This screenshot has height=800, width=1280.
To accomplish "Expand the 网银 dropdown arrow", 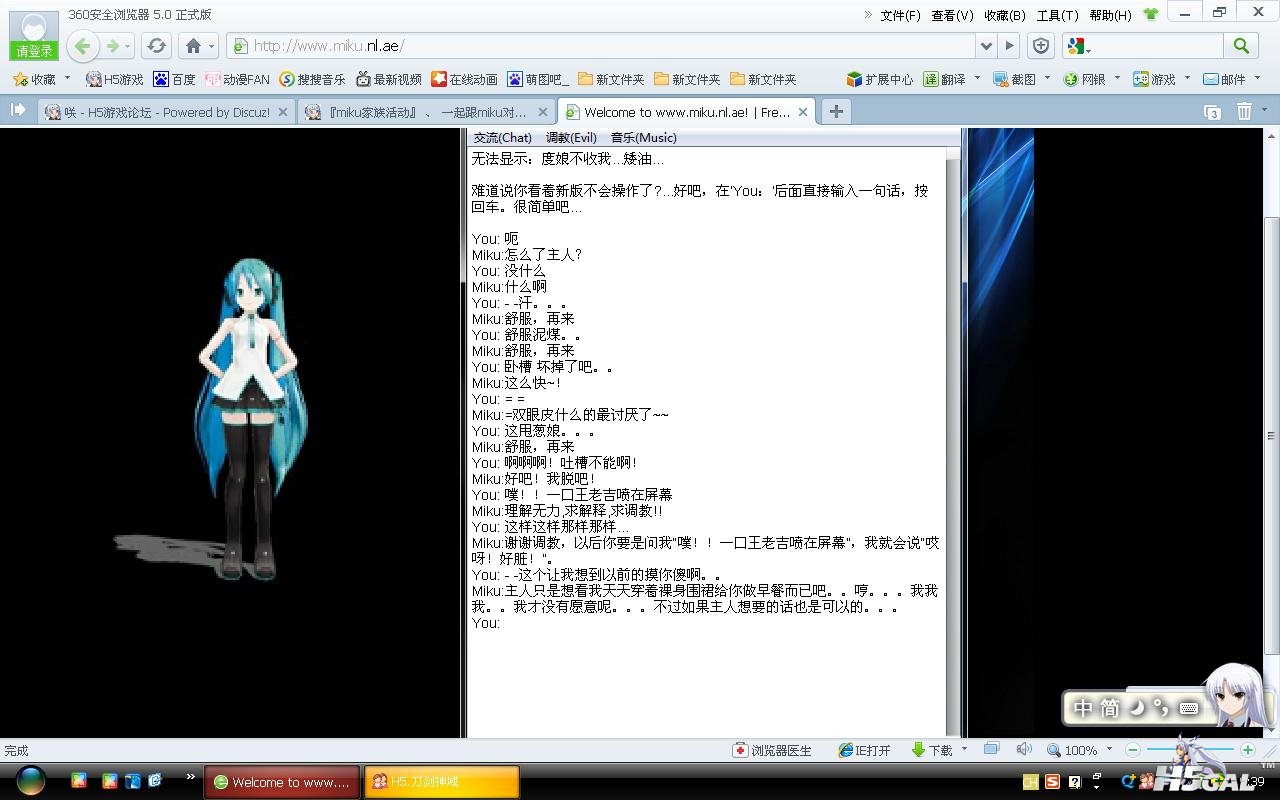I will point(1117,78).
